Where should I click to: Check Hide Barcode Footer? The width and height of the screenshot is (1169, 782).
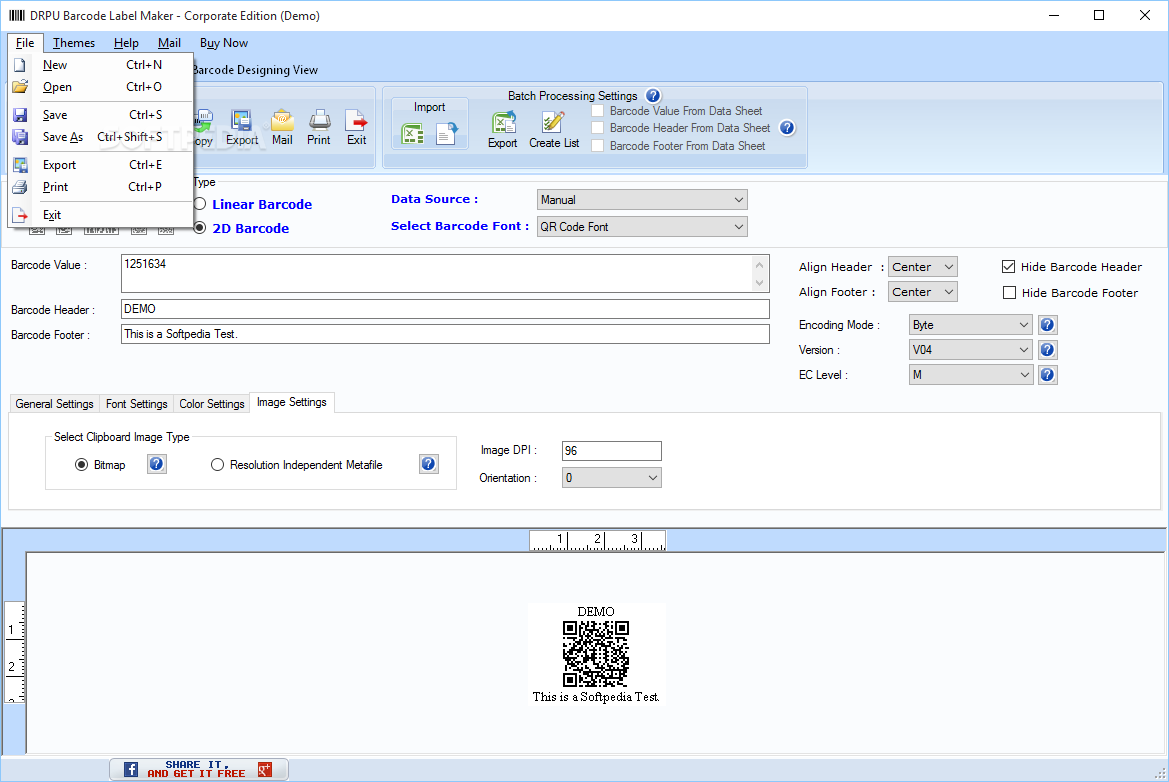(1009, 293)
